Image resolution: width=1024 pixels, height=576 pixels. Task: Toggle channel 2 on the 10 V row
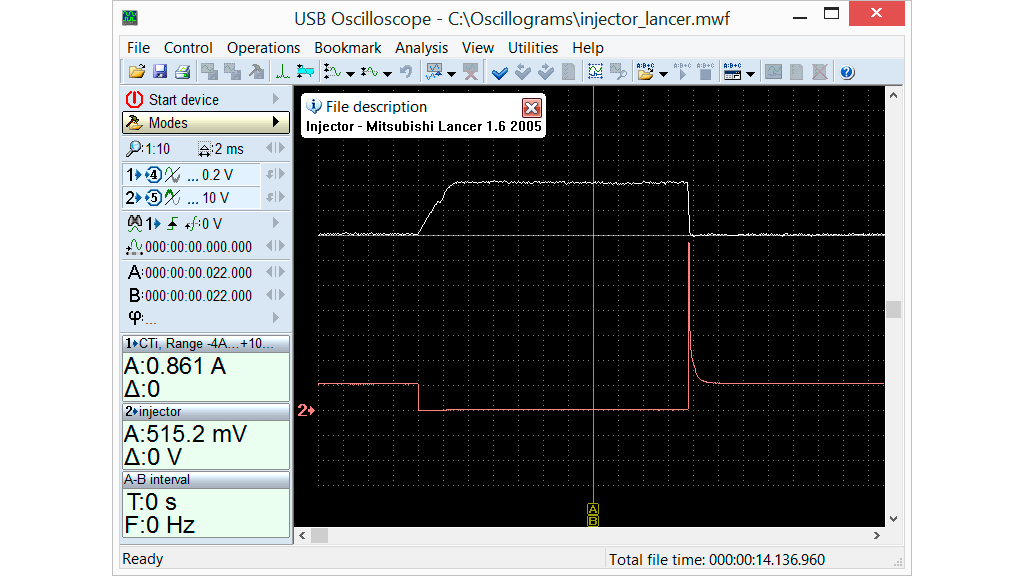[131, 198]
